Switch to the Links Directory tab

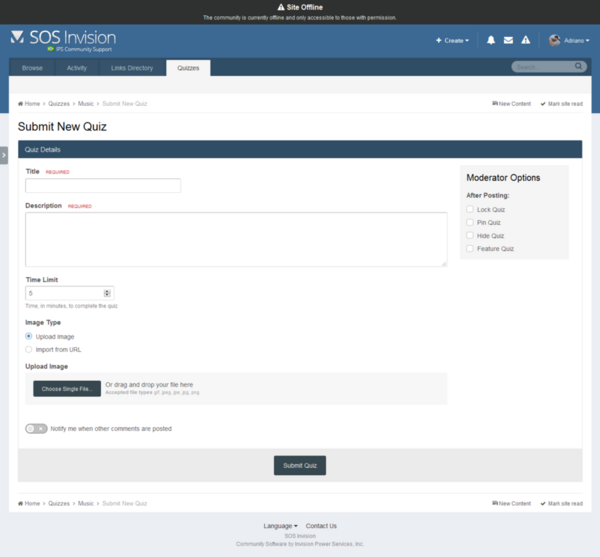tap(132, 68)
